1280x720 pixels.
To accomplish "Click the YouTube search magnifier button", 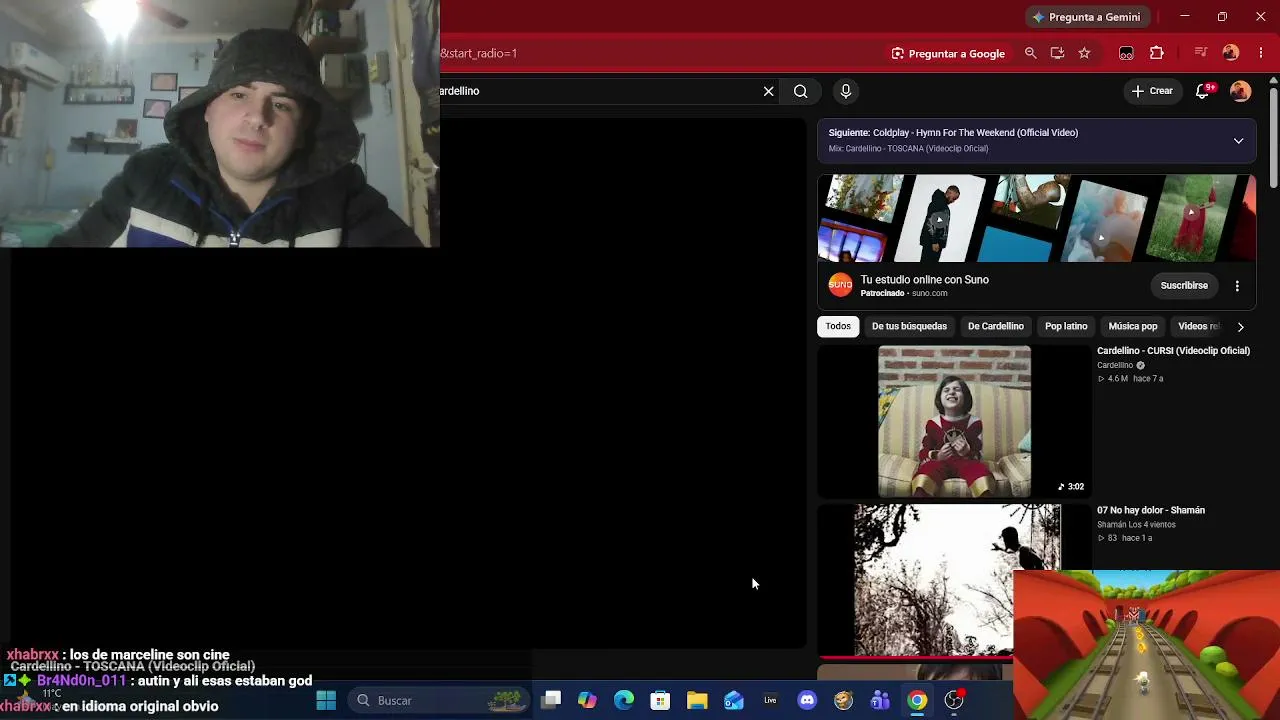I will click(x=800, y=91).
